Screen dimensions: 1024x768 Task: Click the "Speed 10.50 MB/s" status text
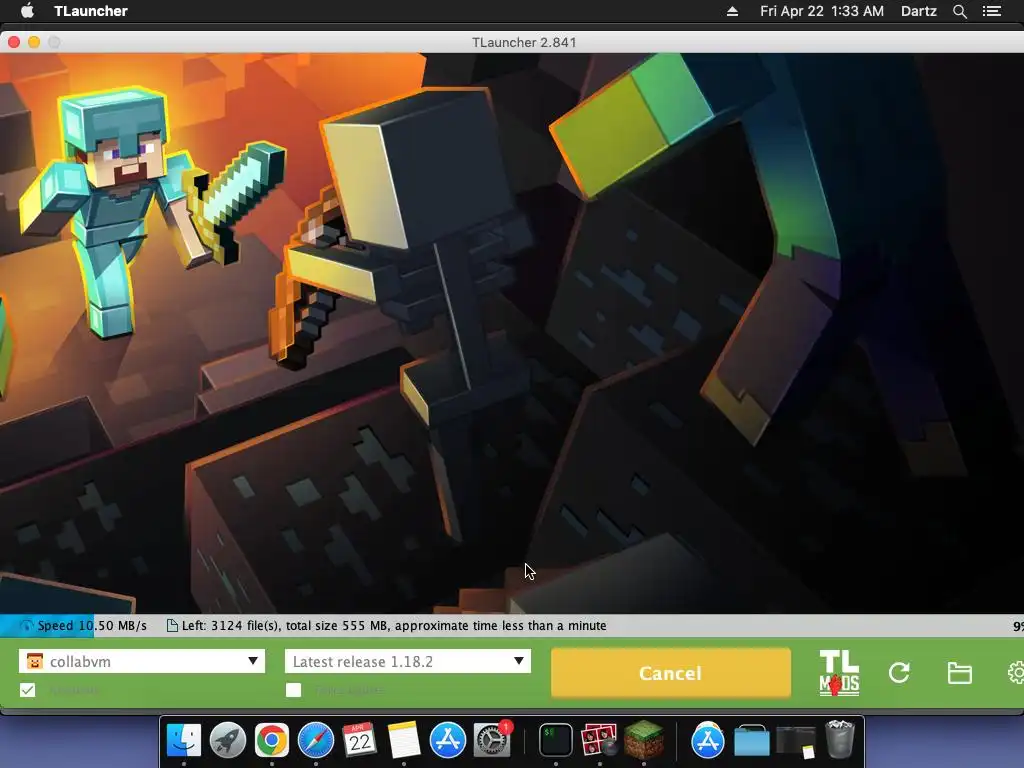(92, 626)
